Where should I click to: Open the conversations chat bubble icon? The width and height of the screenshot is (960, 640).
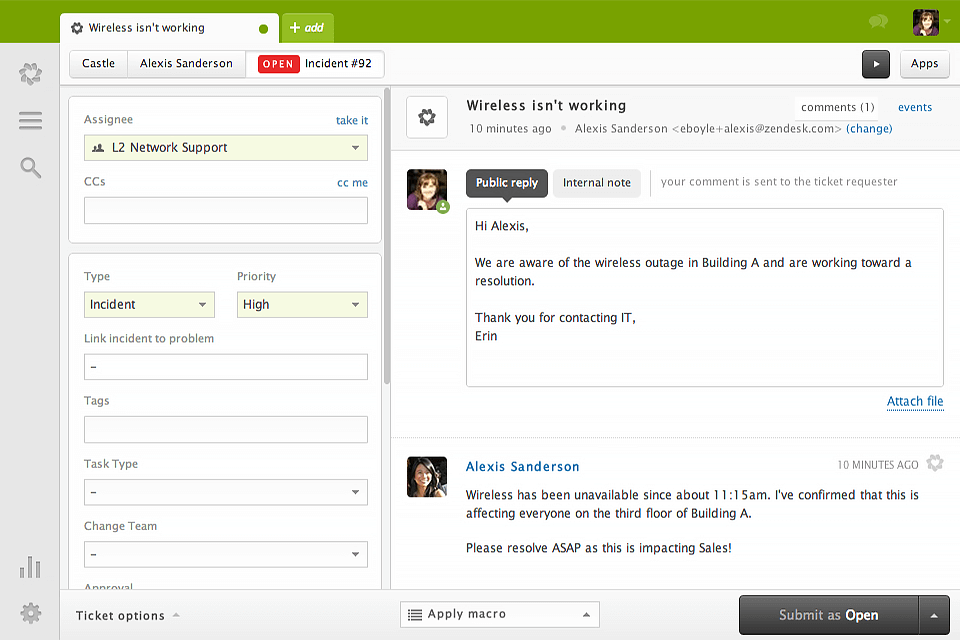878,21
